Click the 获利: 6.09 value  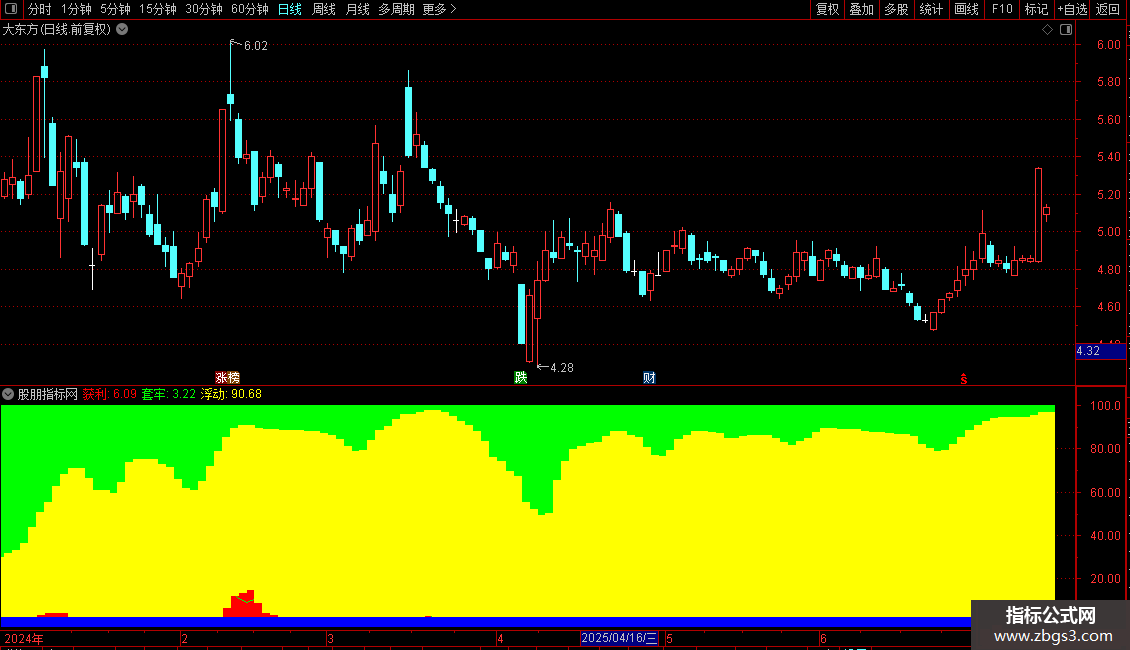point(110,394)
